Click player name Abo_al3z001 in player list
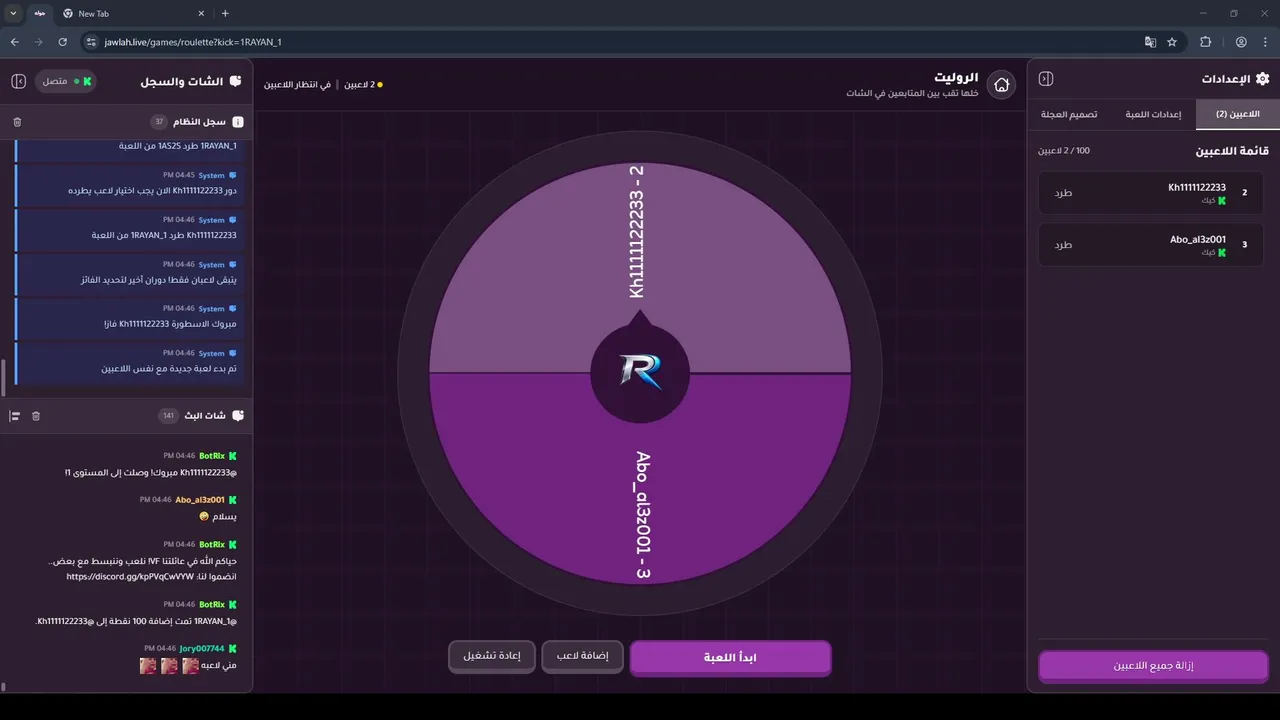Screen dimensions: 1280x720 1198,240
